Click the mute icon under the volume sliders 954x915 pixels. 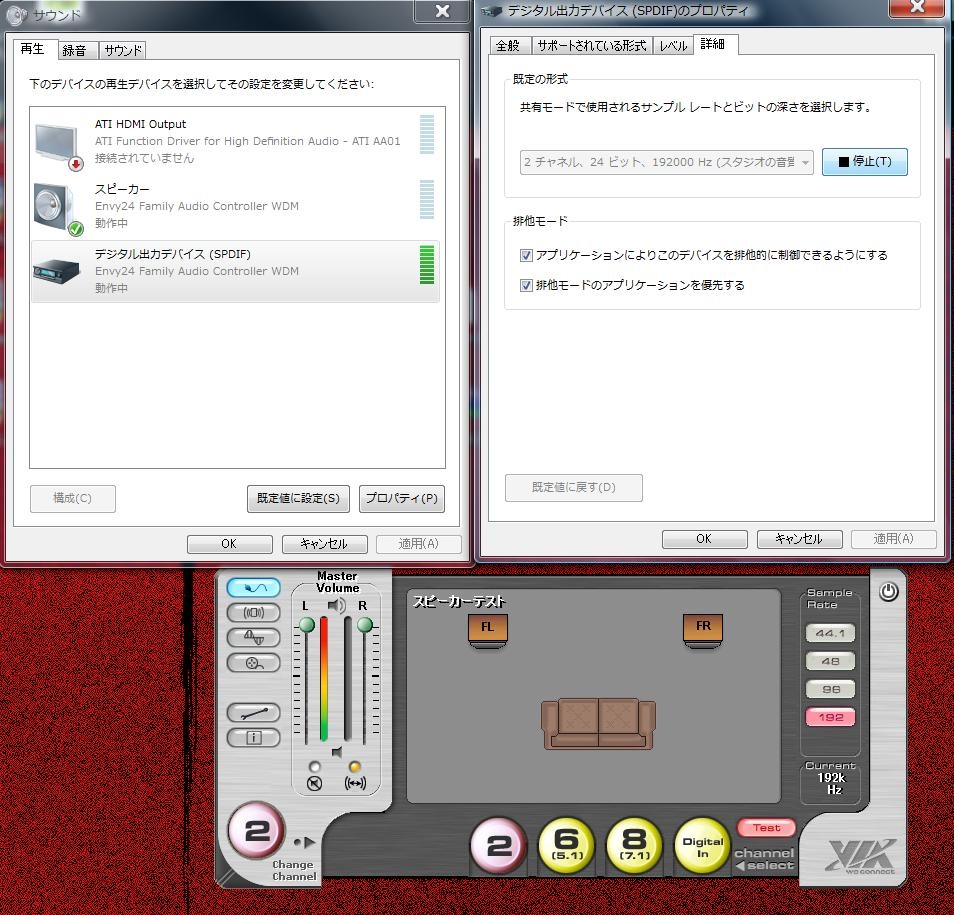pyautogui.click(x=315, y=784)
